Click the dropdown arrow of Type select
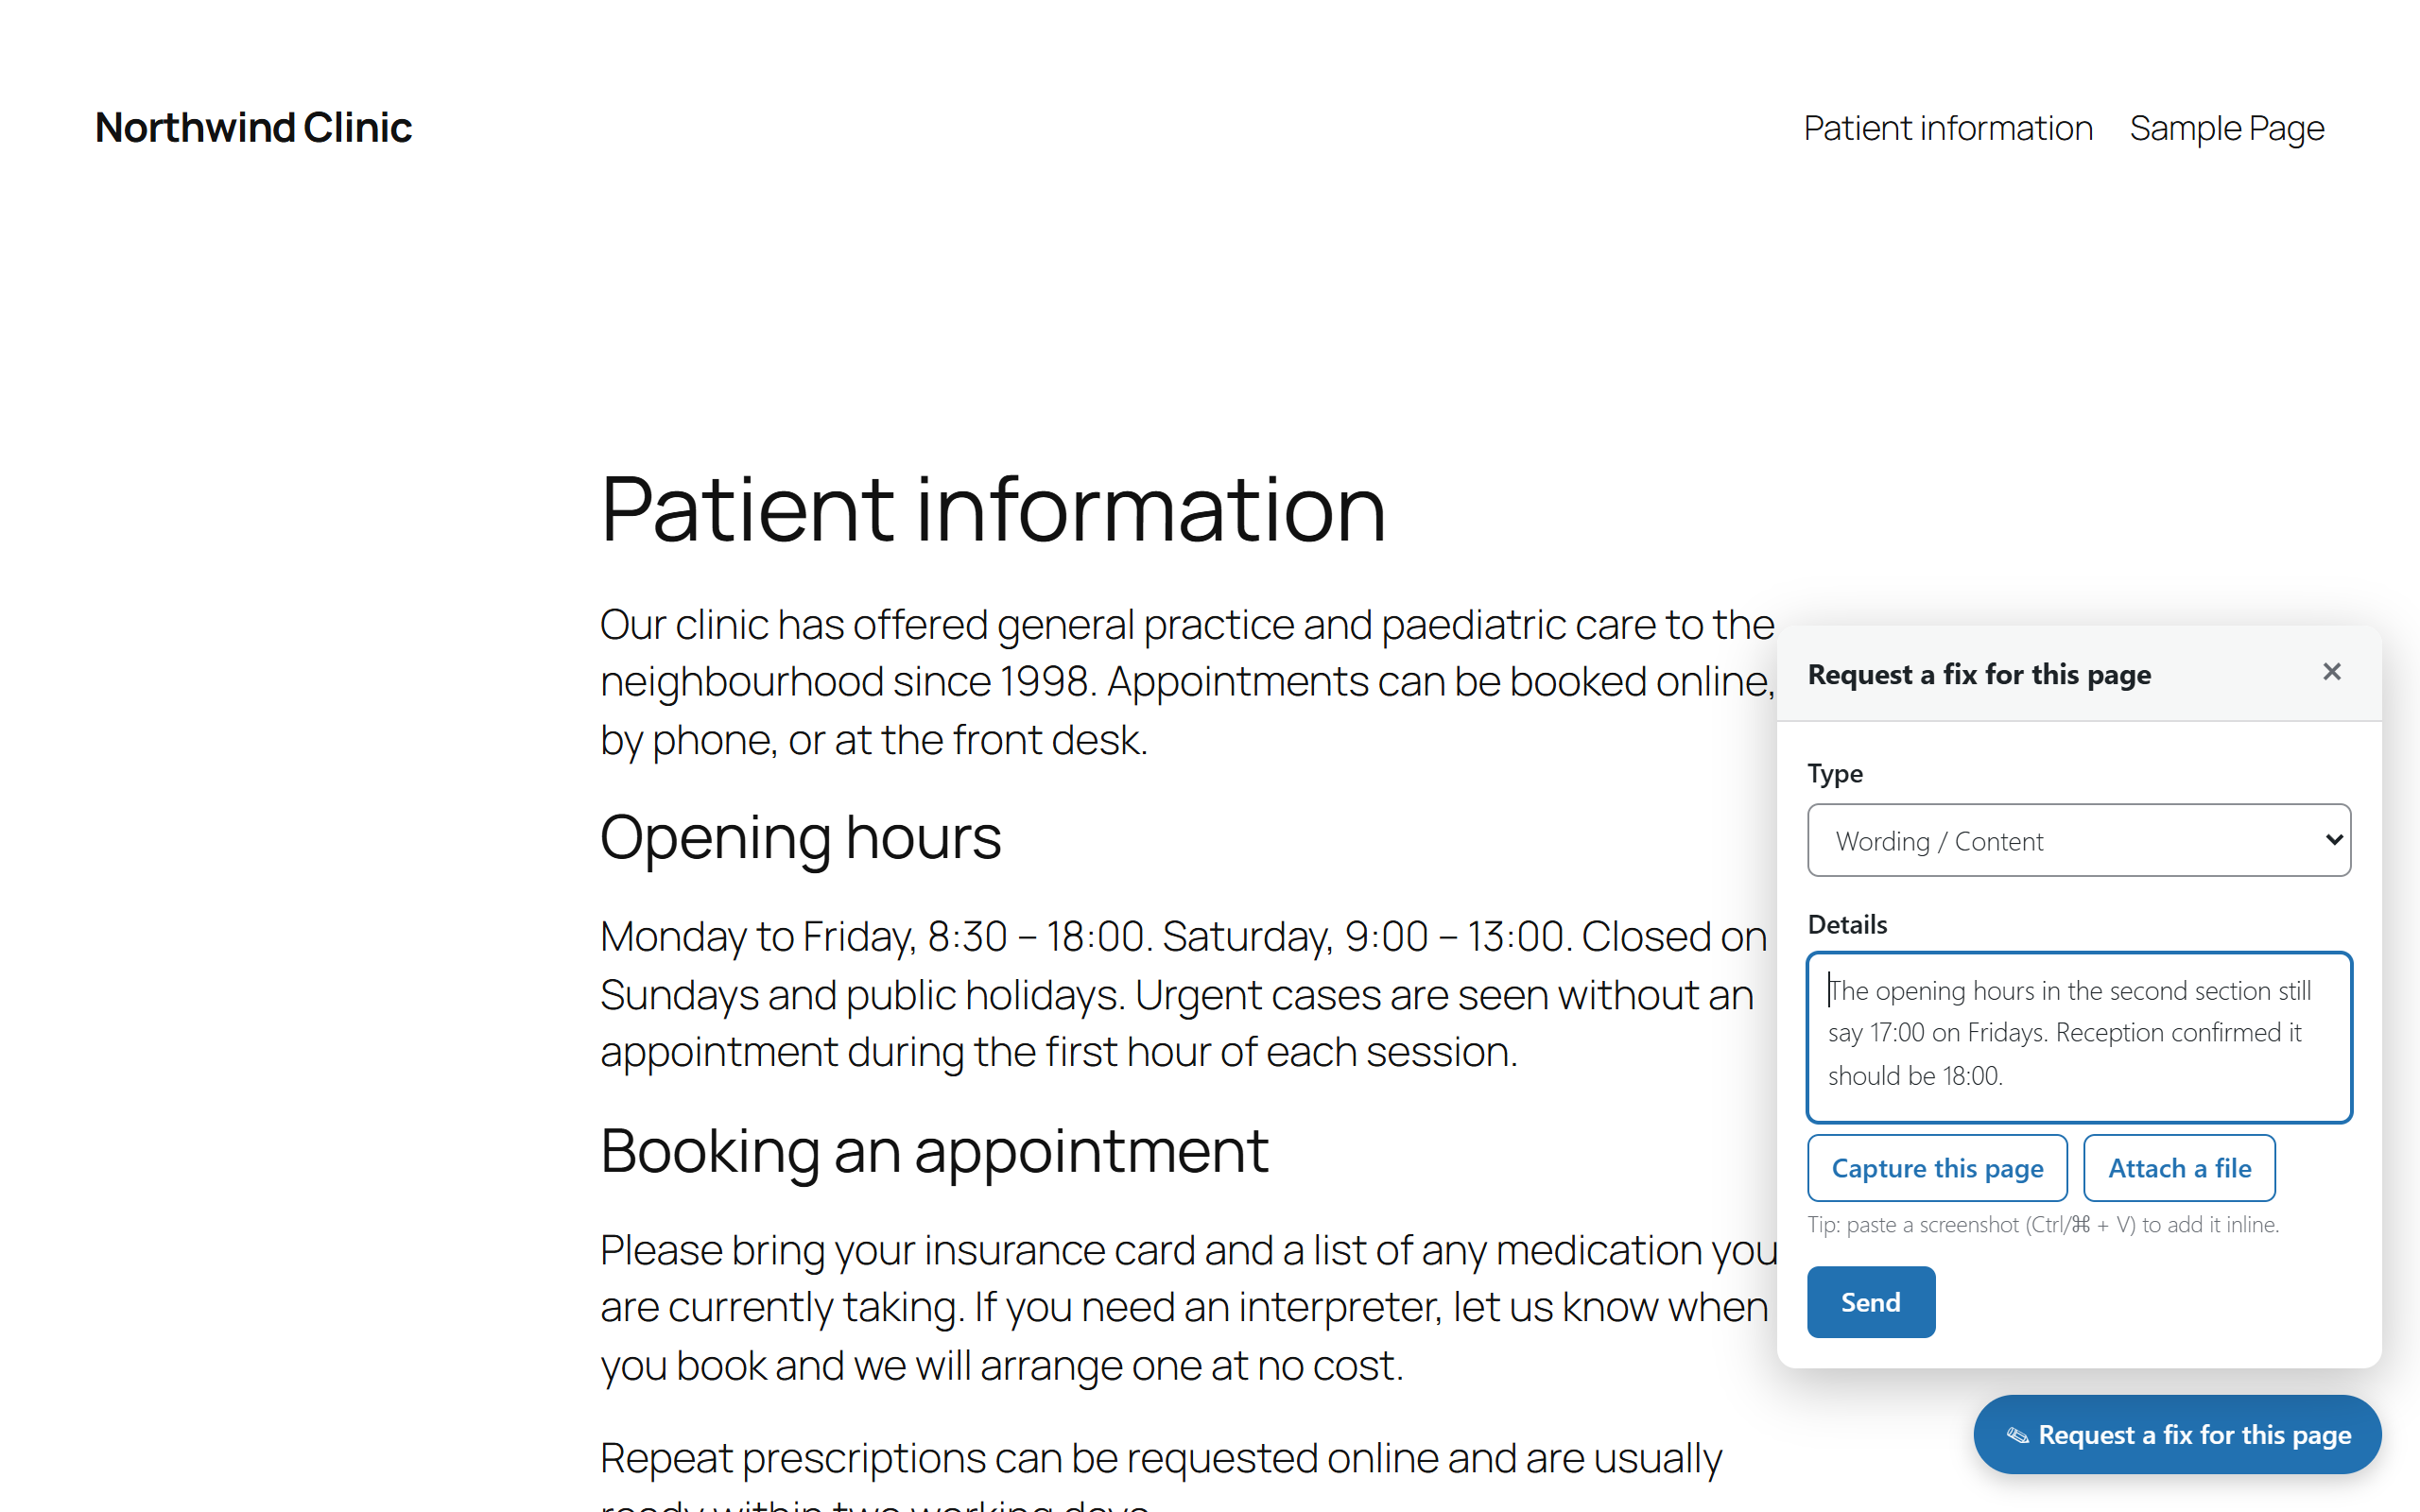The height and width of the screenshot is (1512, 2420). tap(2333, 840)
